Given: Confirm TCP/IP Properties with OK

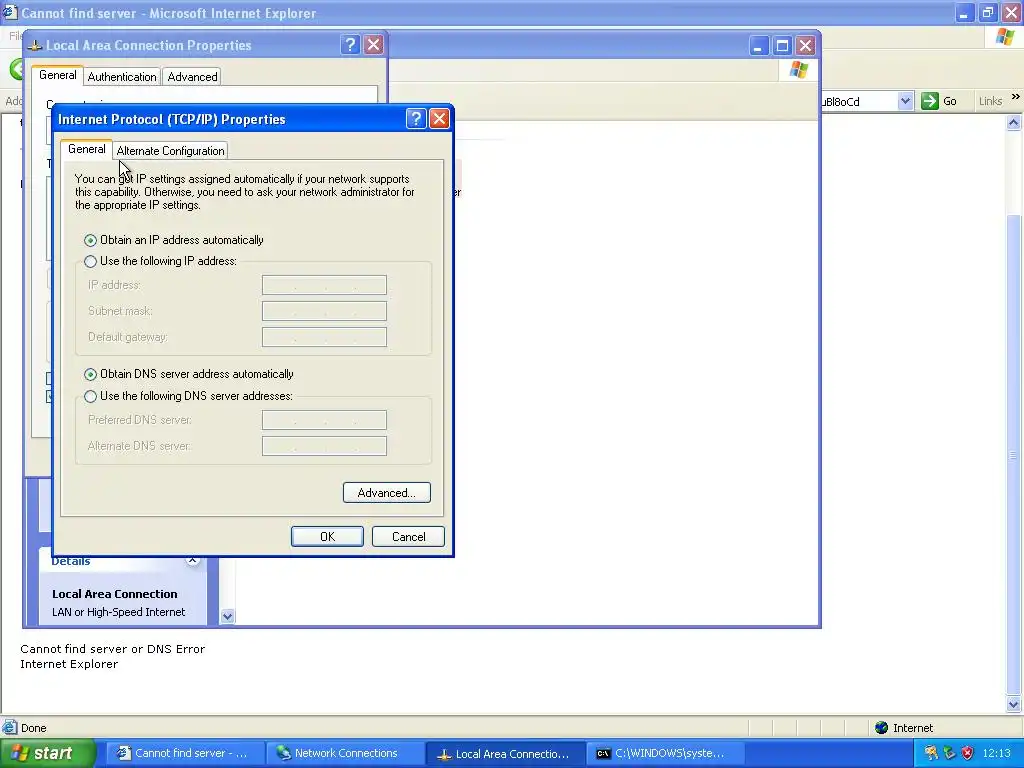Looking at the screenshot, I should [x=327, y=537].
